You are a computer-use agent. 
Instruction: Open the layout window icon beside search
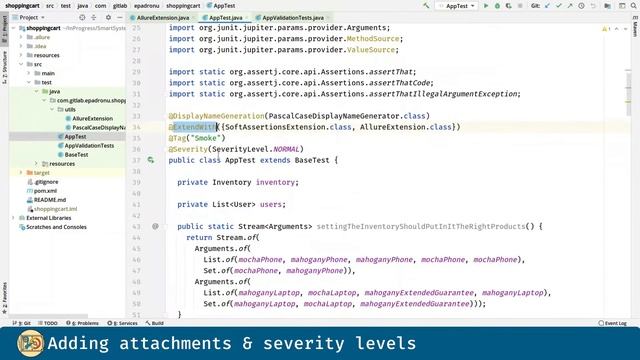pos(622,6)
